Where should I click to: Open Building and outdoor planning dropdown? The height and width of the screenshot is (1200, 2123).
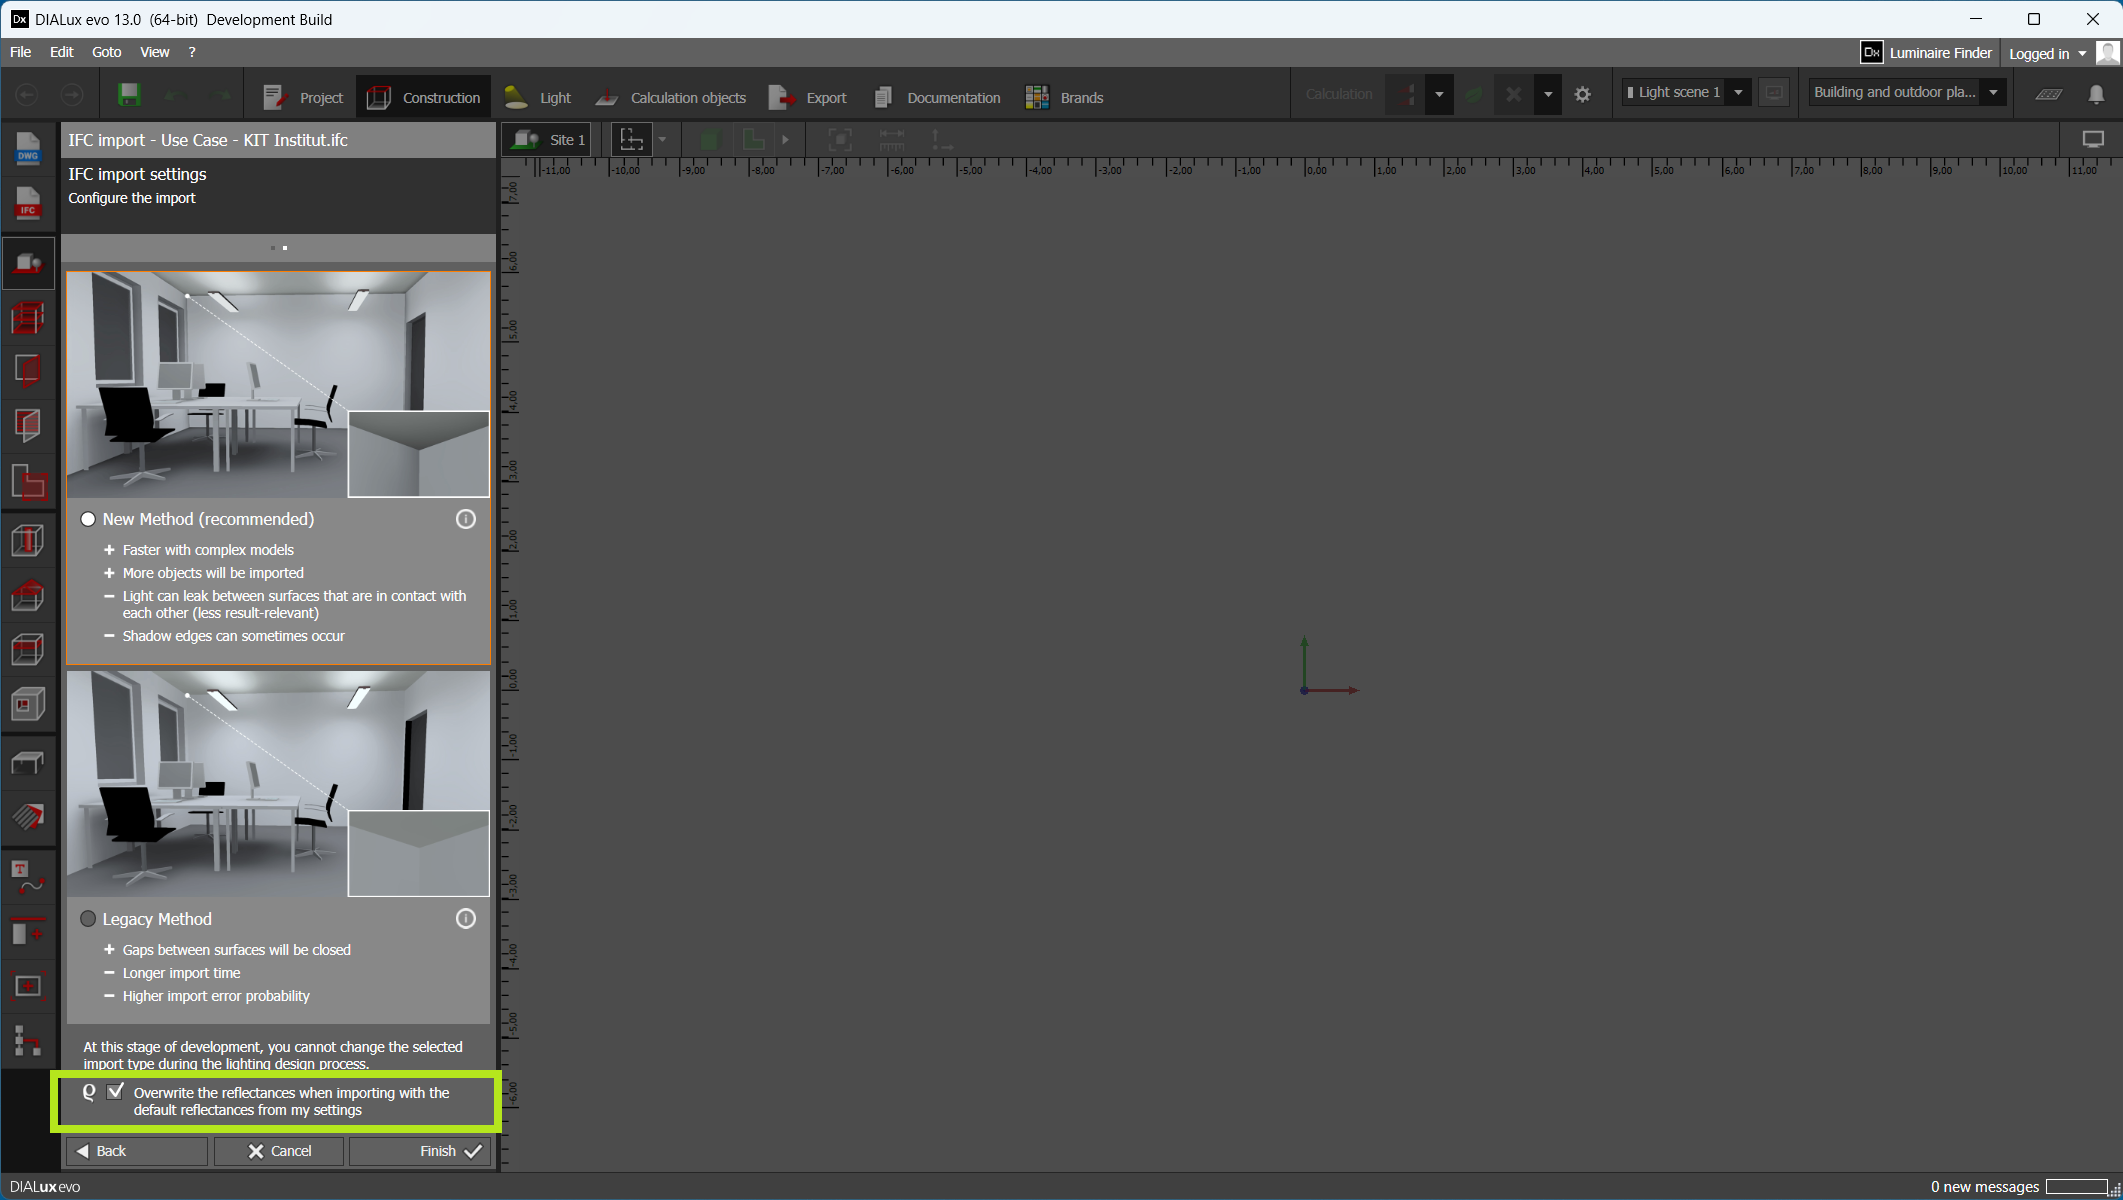pyautogui.click(x=1993, y=93)
